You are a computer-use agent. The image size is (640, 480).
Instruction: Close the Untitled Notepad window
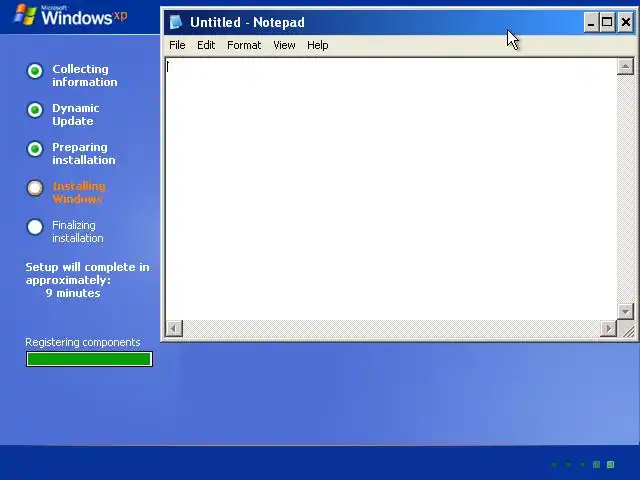pyautogui.click(x=625, y=22)
